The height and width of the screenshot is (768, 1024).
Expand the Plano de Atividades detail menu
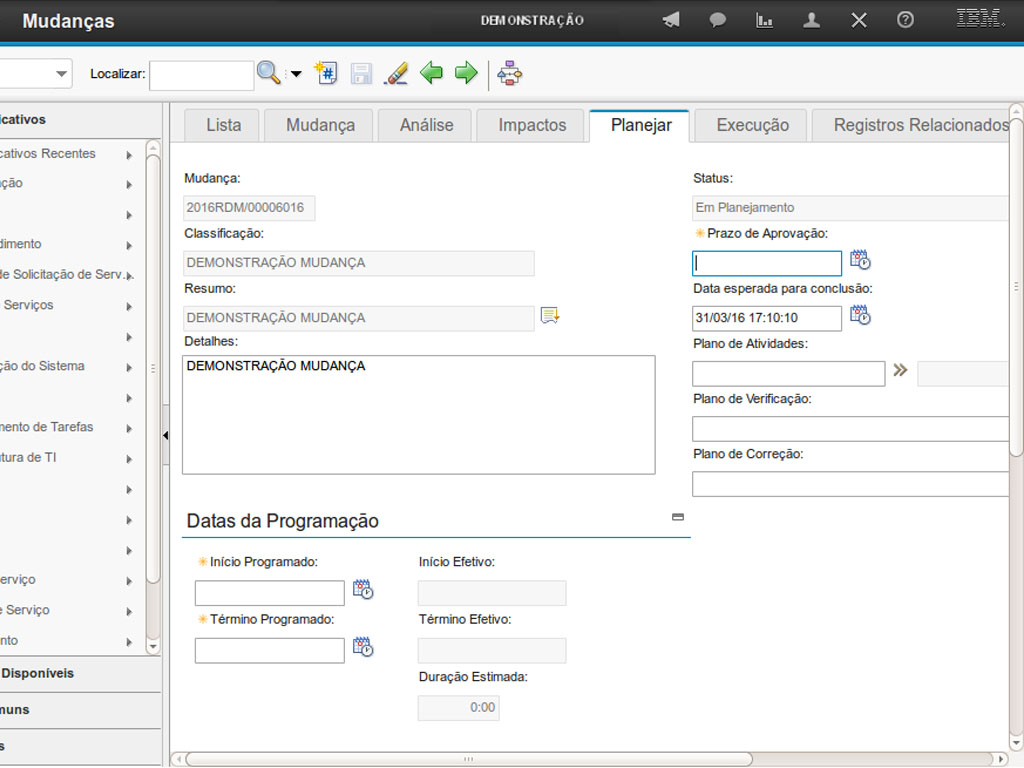tap(900, 370)
